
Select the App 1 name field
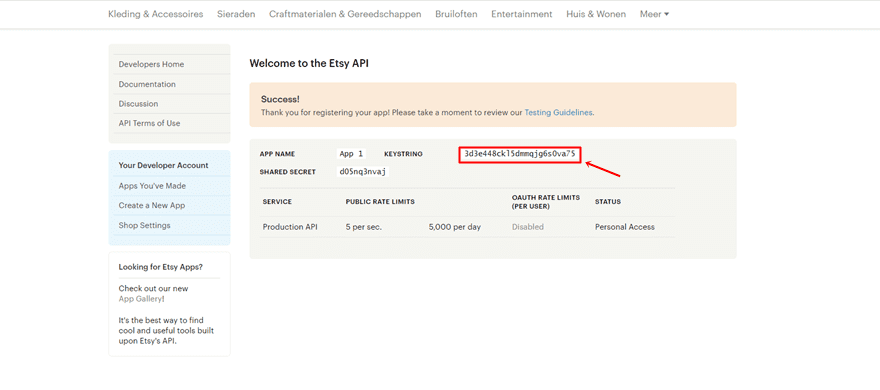[x=351, y=154]
